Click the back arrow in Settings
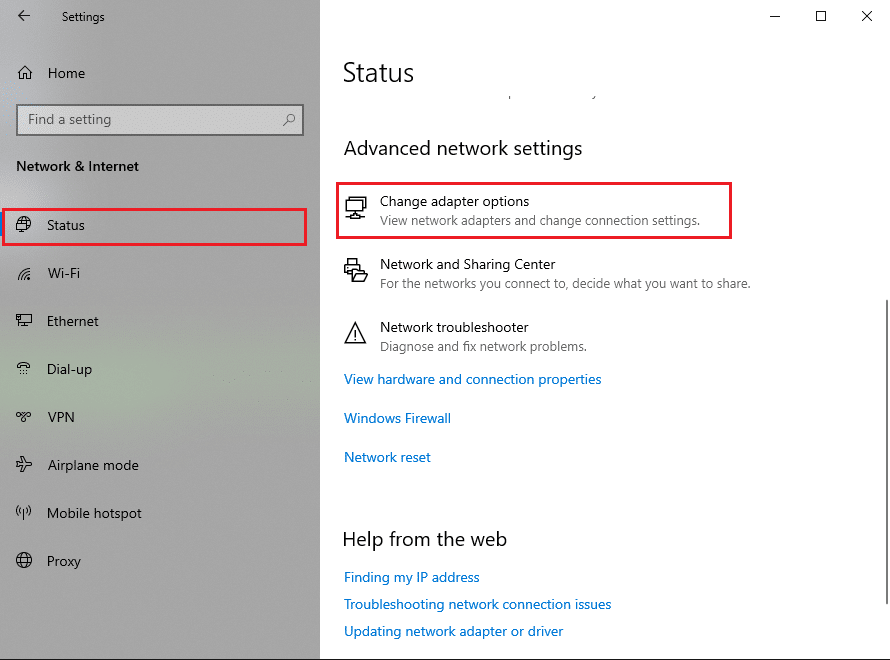 click(x=24, y=16)
